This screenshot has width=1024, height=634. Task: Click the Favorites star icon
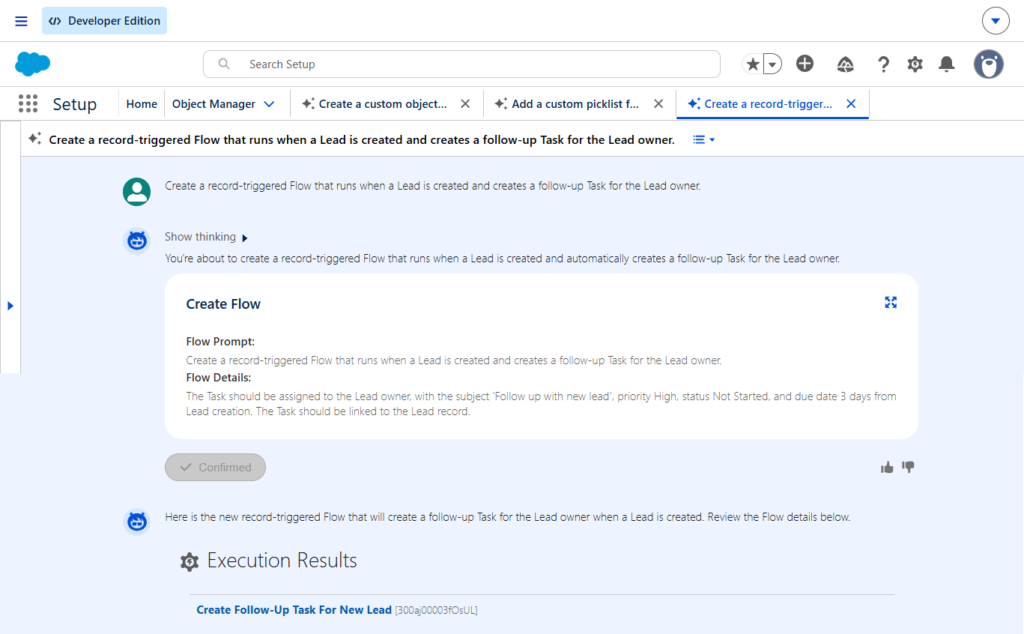coord(753,64)
